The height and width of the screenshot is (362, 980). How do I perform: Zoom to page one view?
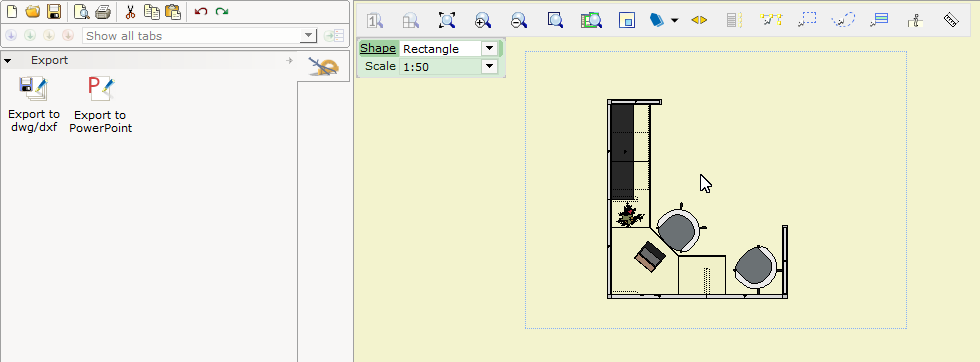click(x=374, y=20)
